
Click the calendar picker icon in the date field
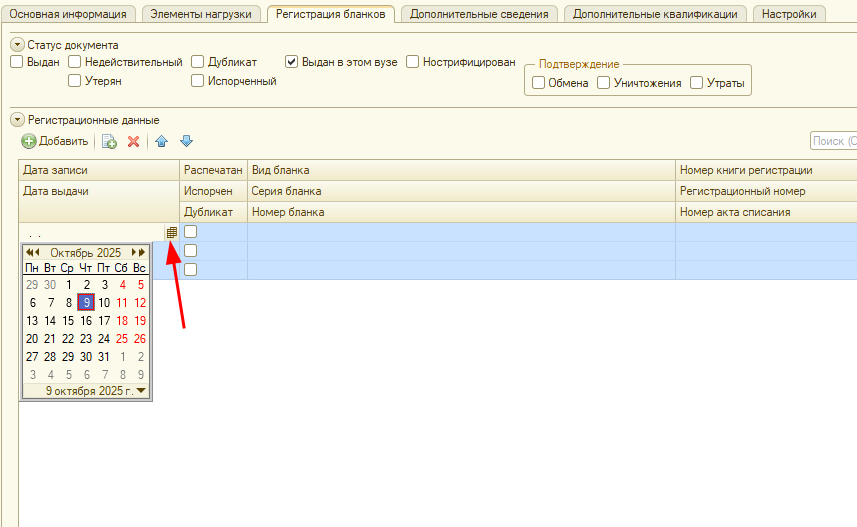171,232
